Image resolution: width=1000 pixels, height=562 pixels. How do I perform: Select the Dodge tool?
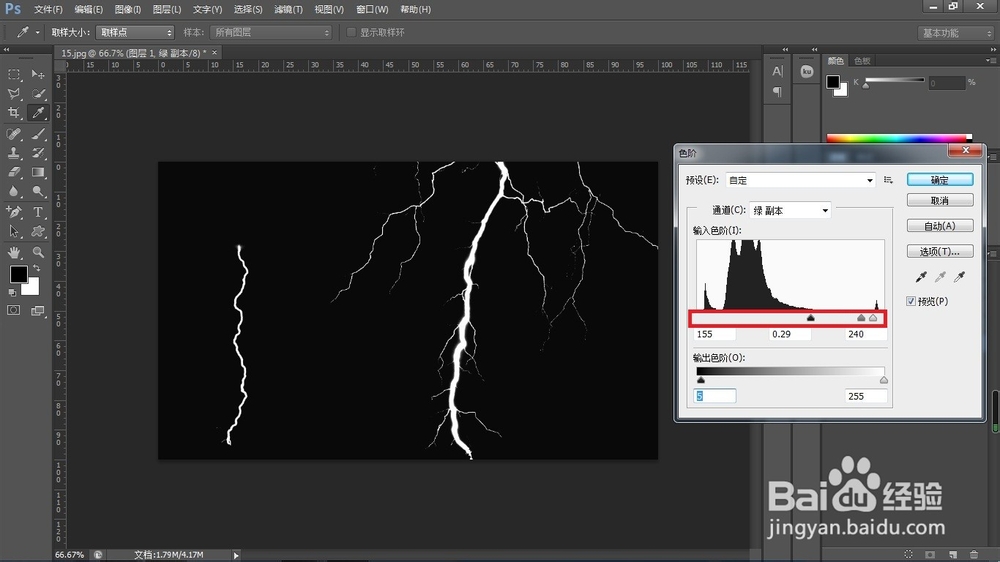(38, 191)
